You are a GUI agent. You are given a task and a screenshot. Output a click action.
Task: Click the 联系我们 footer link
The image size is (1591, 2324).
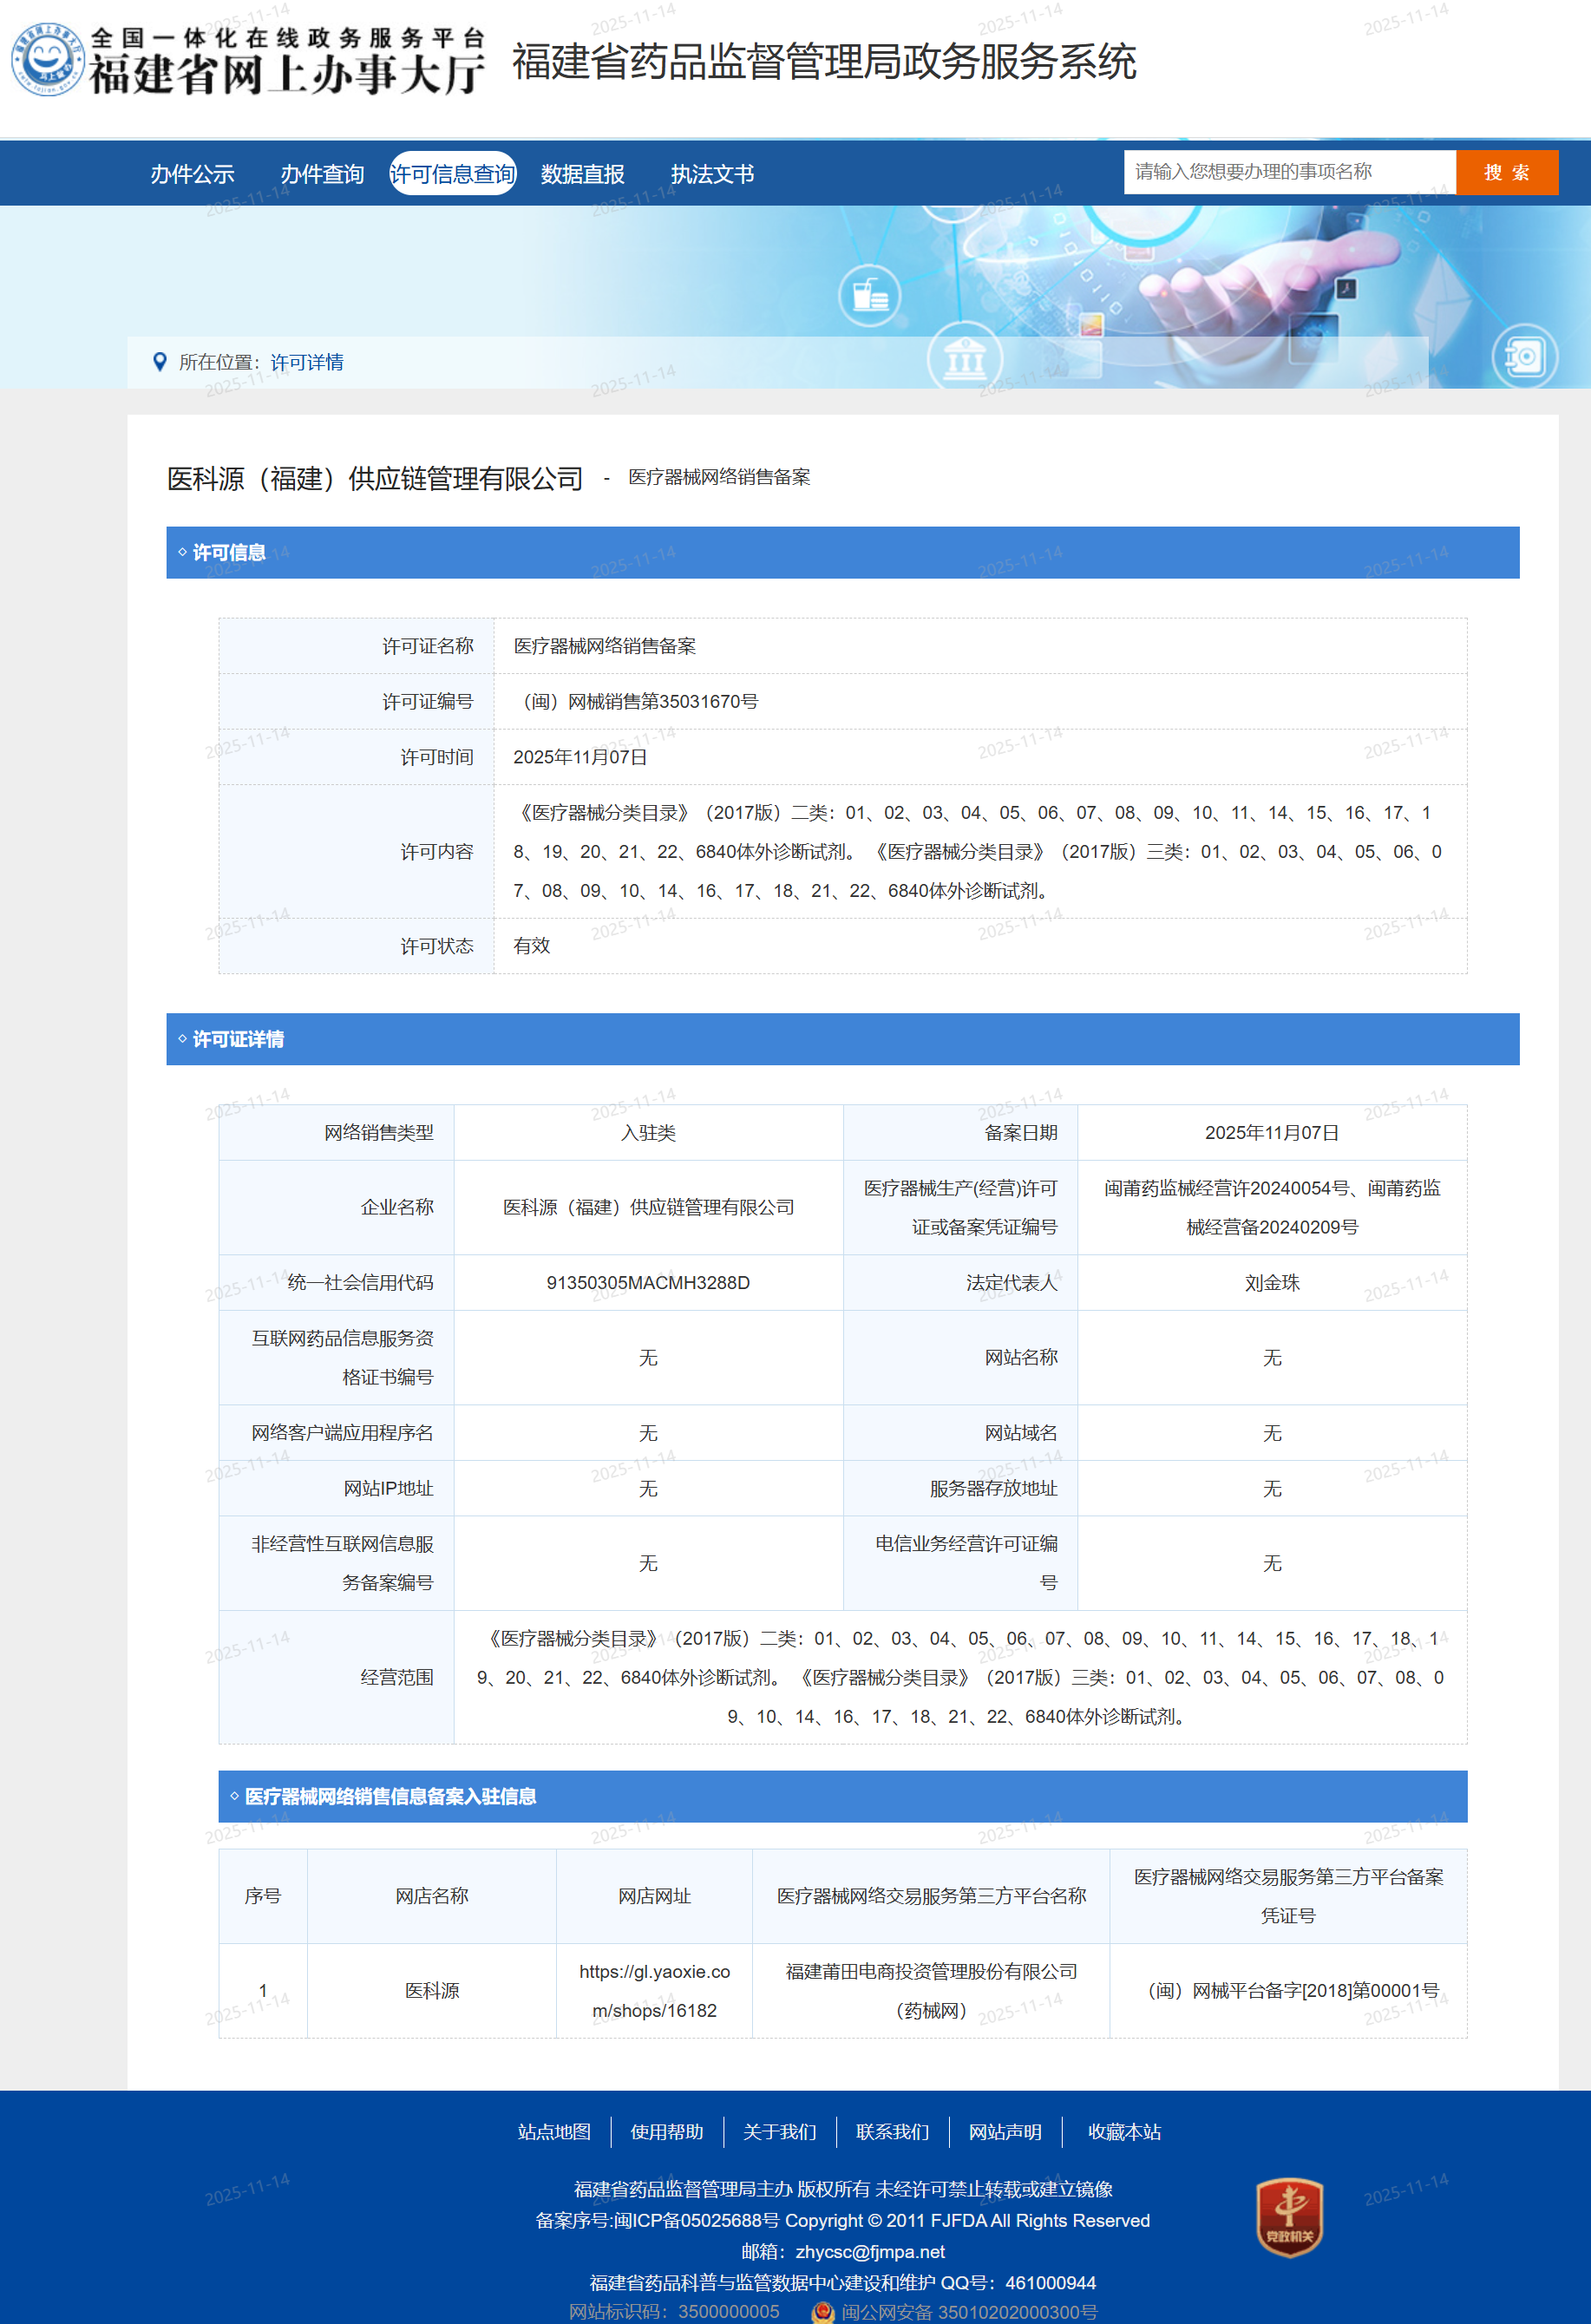[x=892, y=2132]
